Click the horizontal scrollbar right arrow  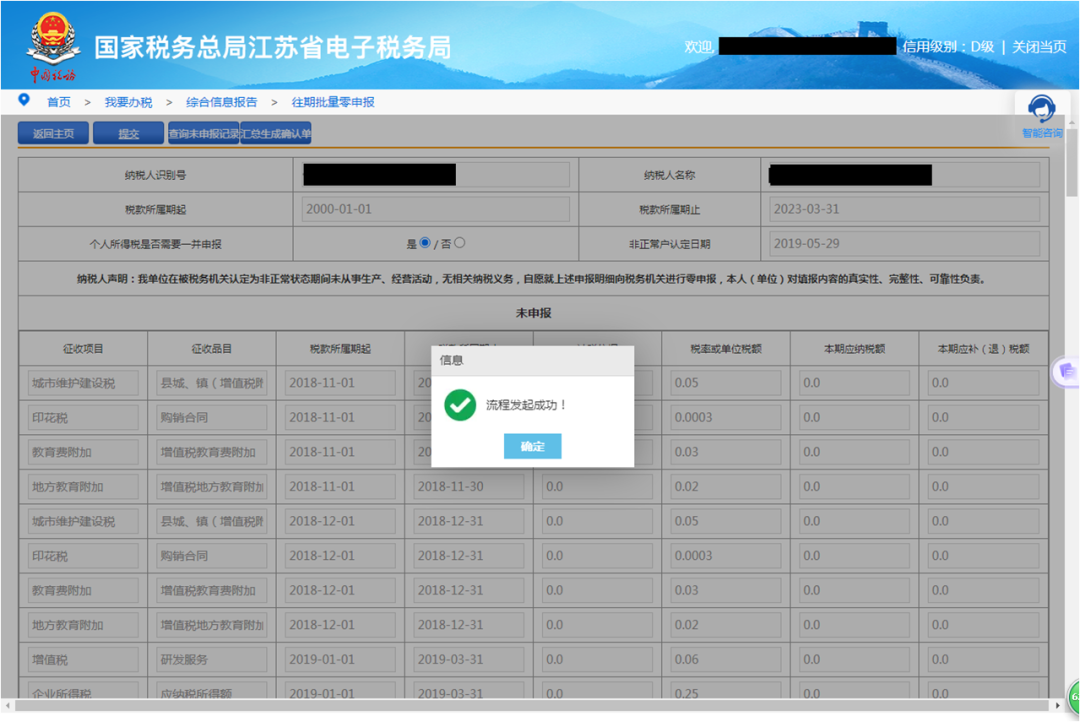click(x=1058, y=706)
